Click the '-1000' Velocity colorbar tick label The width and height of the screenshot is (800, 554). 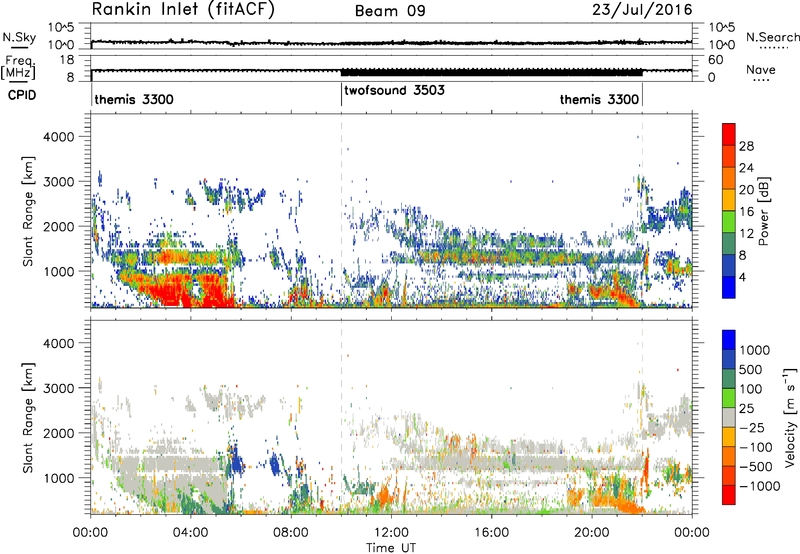[760, 486]
